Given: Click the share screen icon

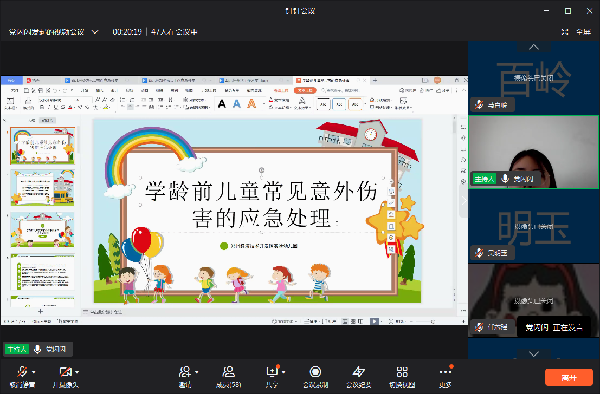Looking at the screenshot, I should click(x=272, y=371).
